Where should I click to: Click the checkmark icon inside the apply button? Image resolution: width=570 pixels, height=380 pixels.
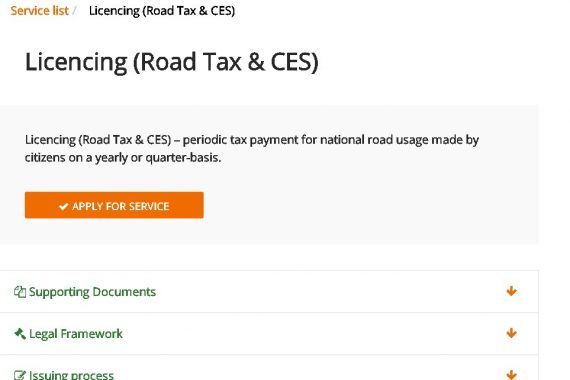[x=64, y=207]
